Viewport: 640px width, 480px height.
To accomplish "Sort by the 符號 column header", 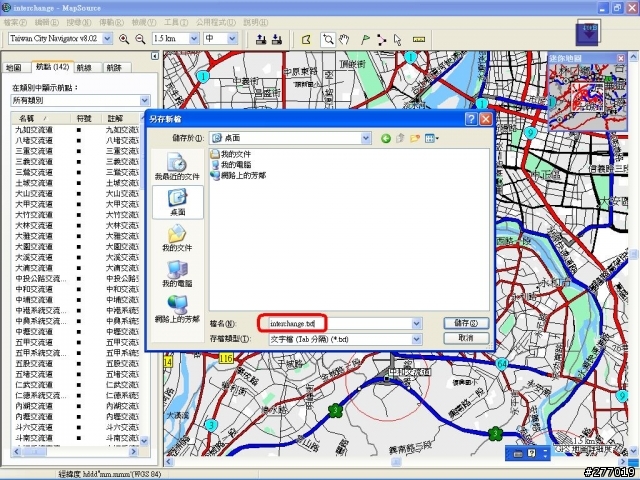I will pyautogui.click(x=84, y=118).
